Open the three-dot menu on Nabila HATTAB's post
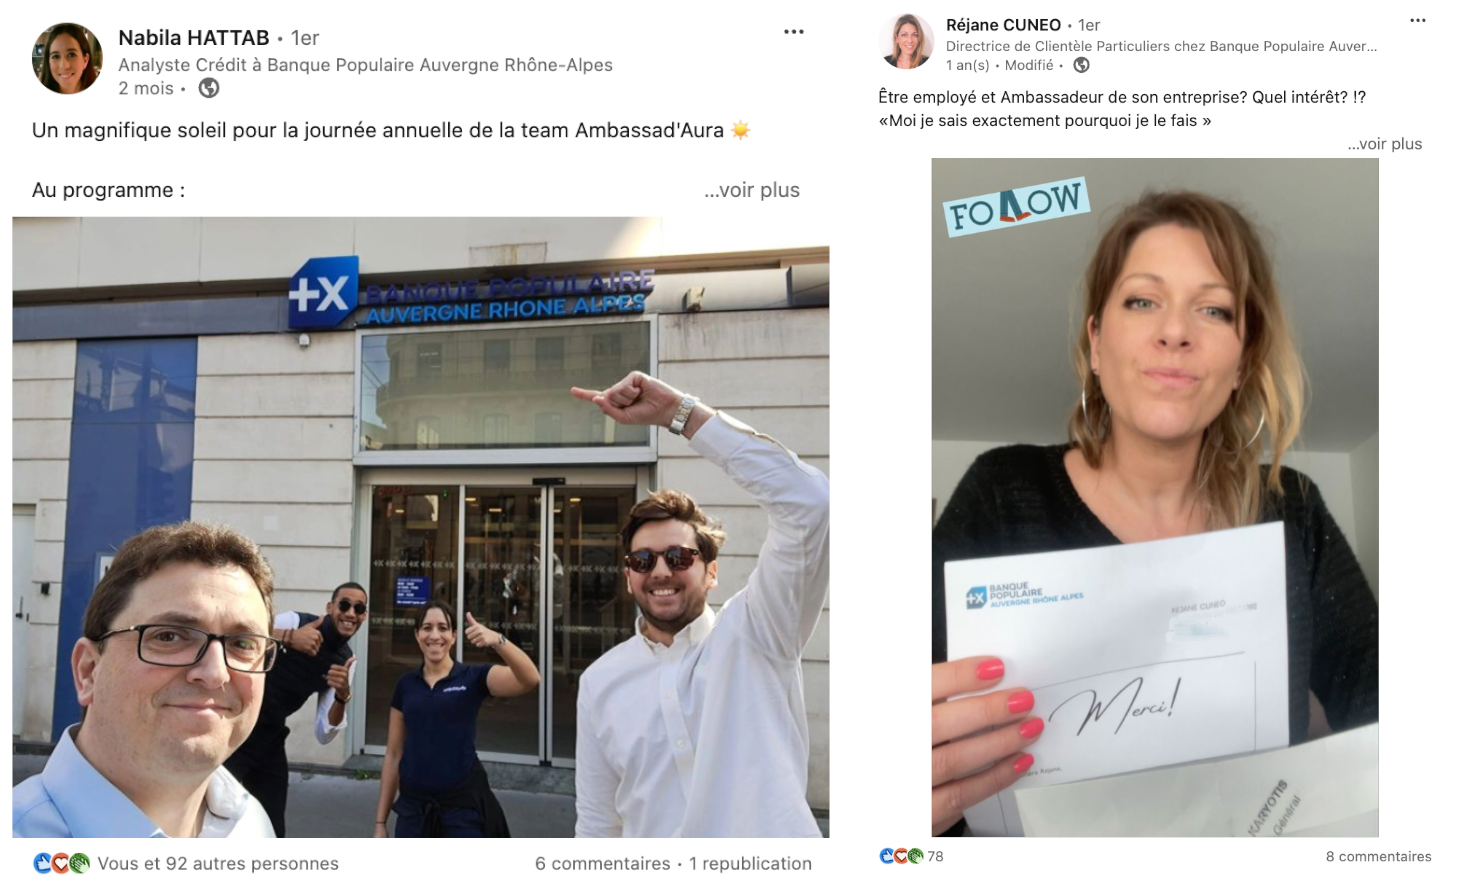Screen dimensions: 1460x888 [x=794, y=32]
